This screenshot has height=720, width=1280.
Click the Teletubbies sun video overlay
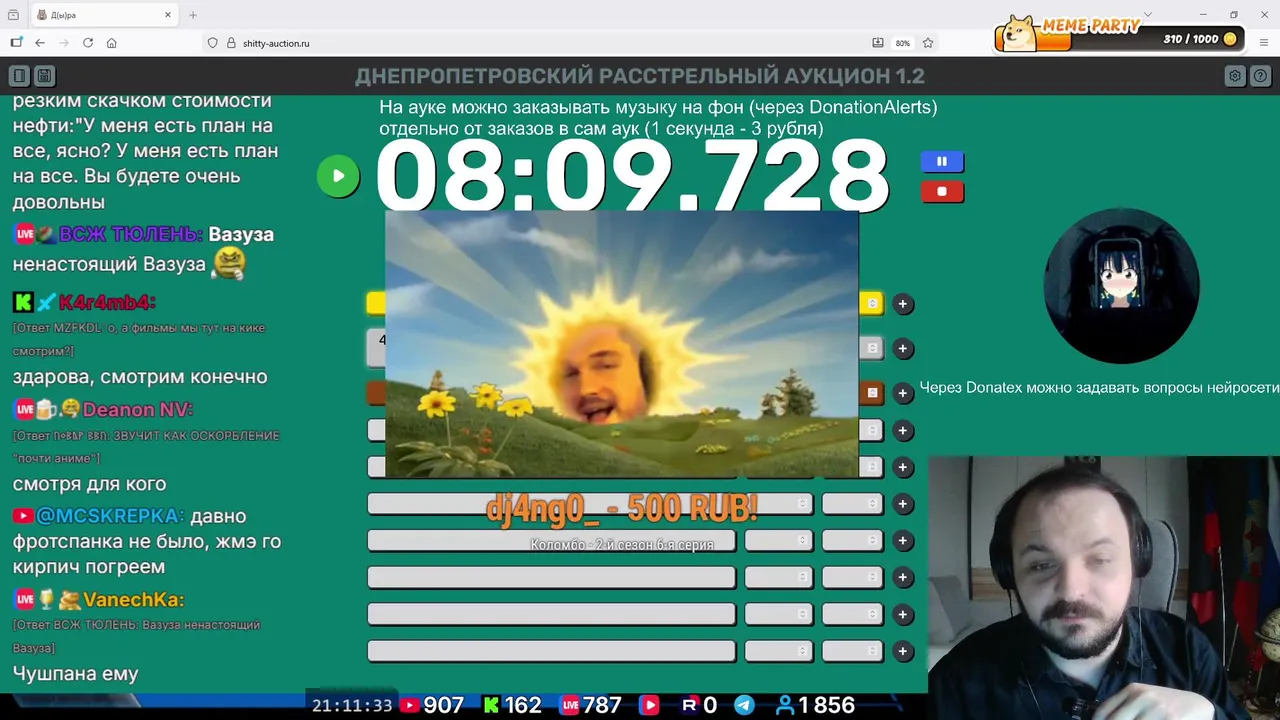tap(622, 345)
